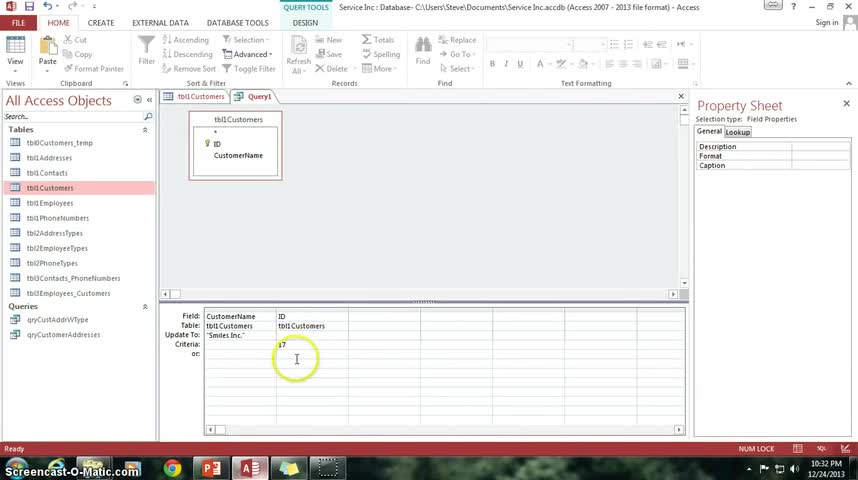The image size is (858, 480).
Task: Click the Copy command
Action: pos(78,54)
